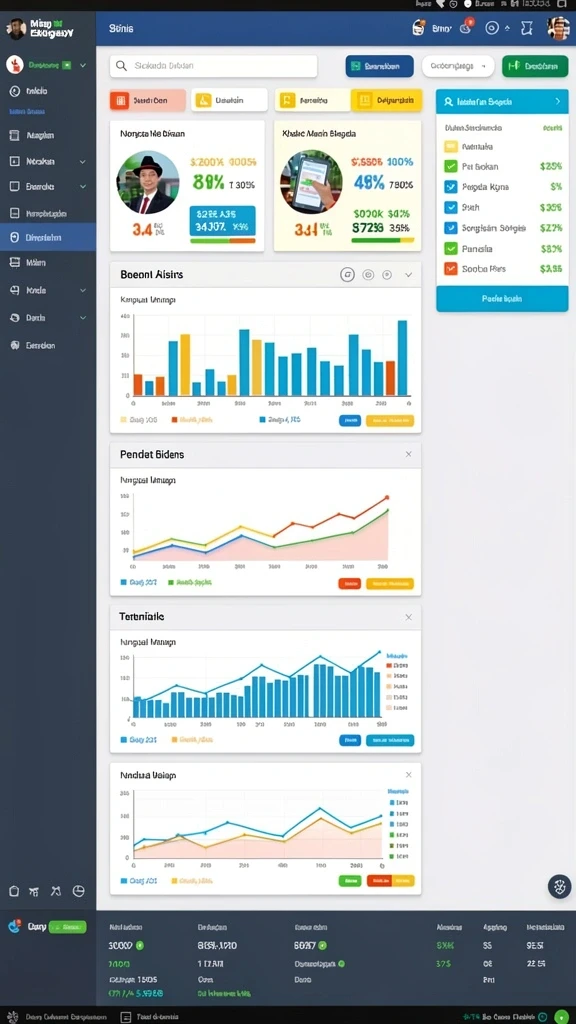The height and width of the screenshot is (1024, 576).
Task: Click the green-orange progress bar in first profile card
Action: (x=223, y=240)
